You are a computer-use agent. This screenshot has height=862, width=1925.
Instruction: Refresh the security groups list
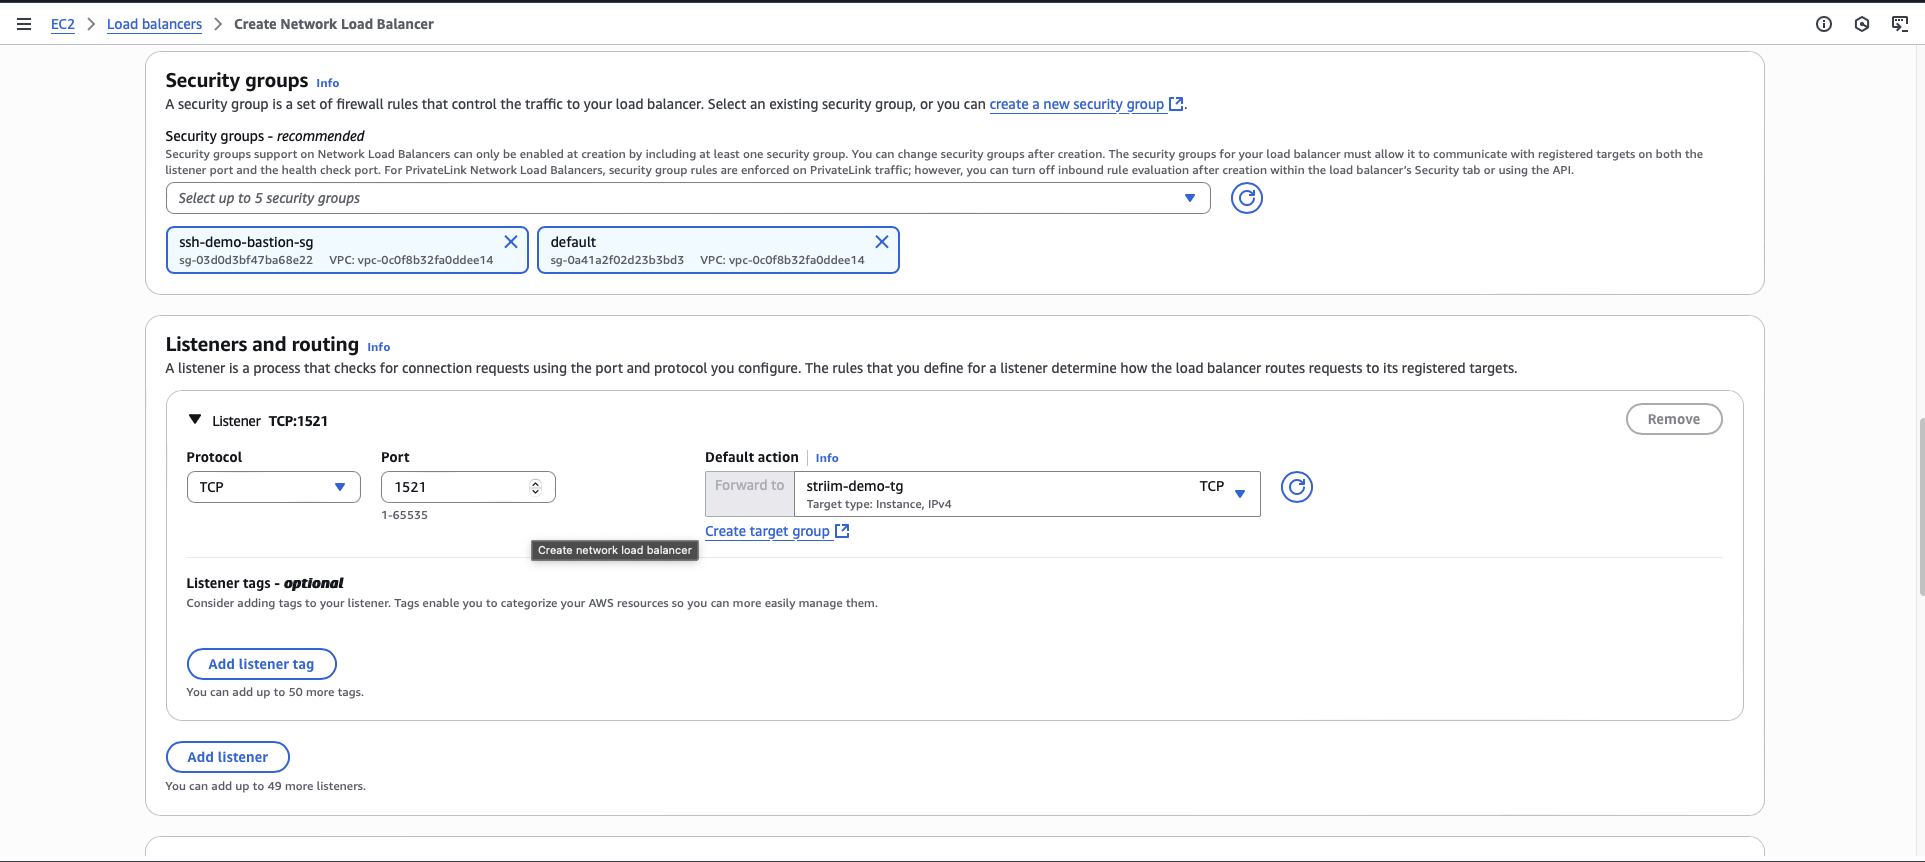point(1246,198)
